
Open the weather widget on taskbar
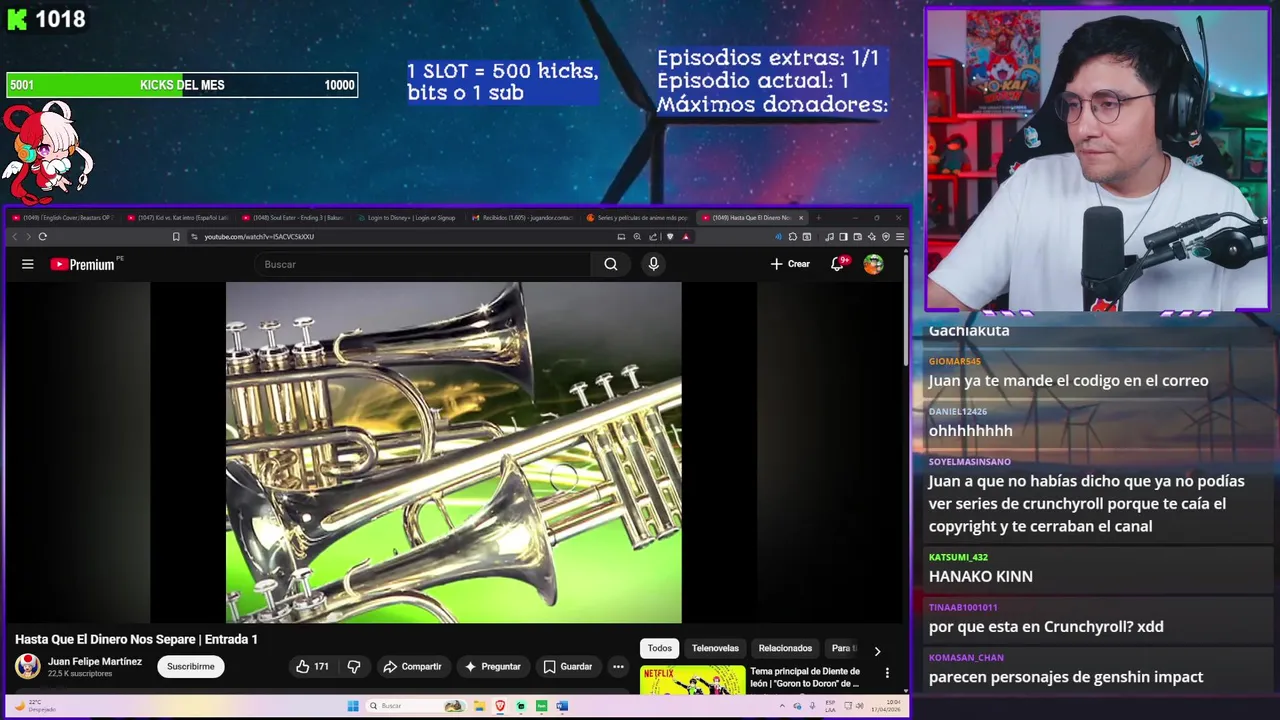pyautogui.click(x=35, y=706)
